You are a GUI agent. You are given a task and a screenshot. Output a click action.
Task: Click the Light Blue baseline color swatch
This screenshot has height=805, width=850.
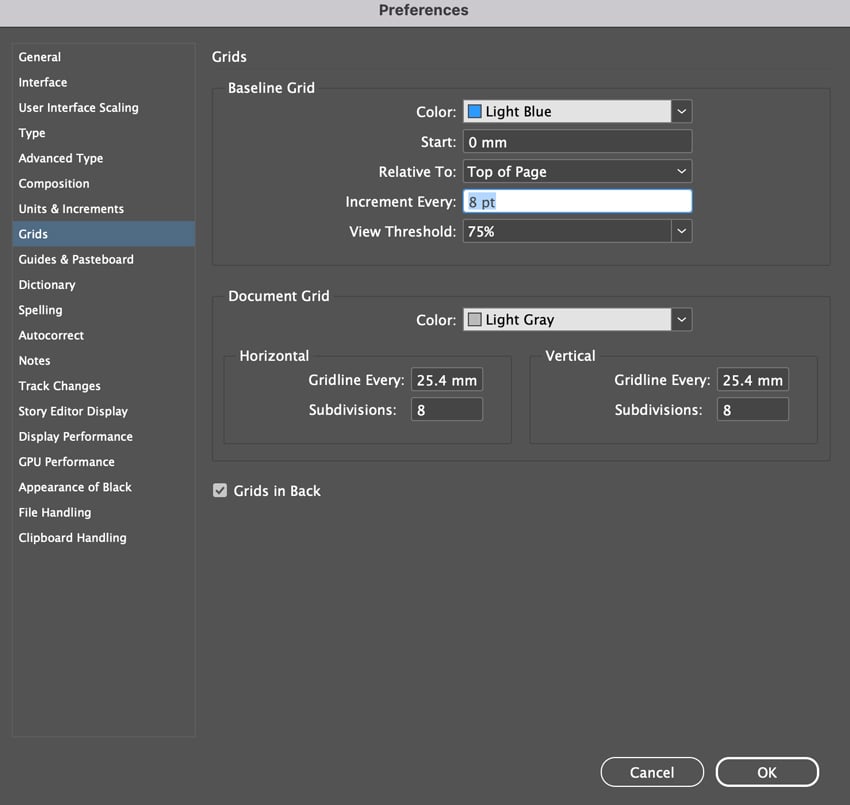tap(475, 112)
